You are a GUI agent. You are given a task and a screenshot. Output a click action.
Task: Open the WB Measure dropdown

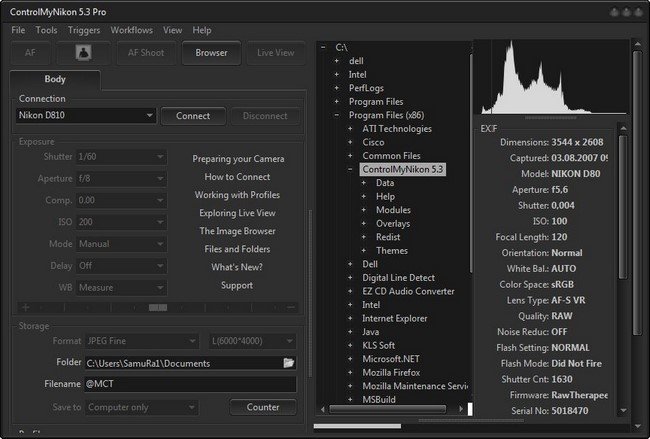121,287
